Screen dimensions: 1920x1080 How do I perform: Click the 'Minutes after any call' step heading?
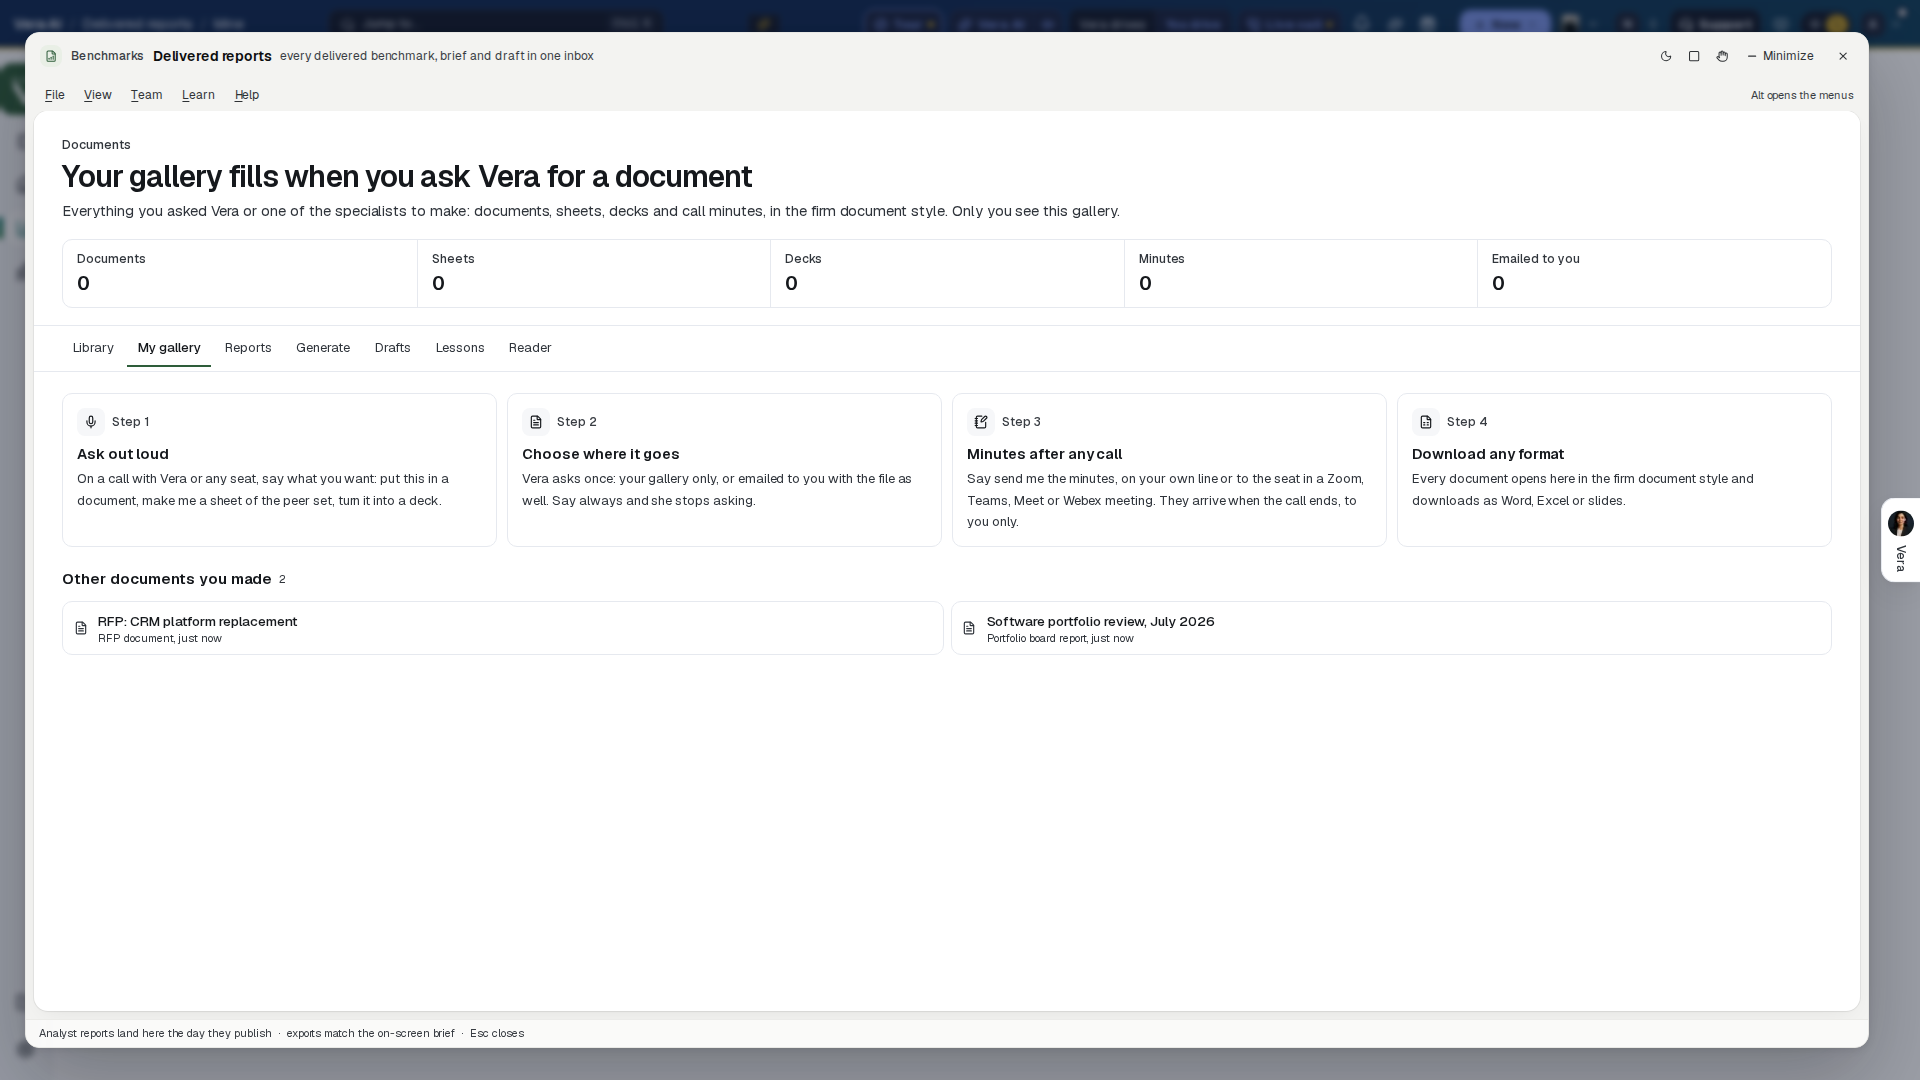click(x=1045, y=454)
